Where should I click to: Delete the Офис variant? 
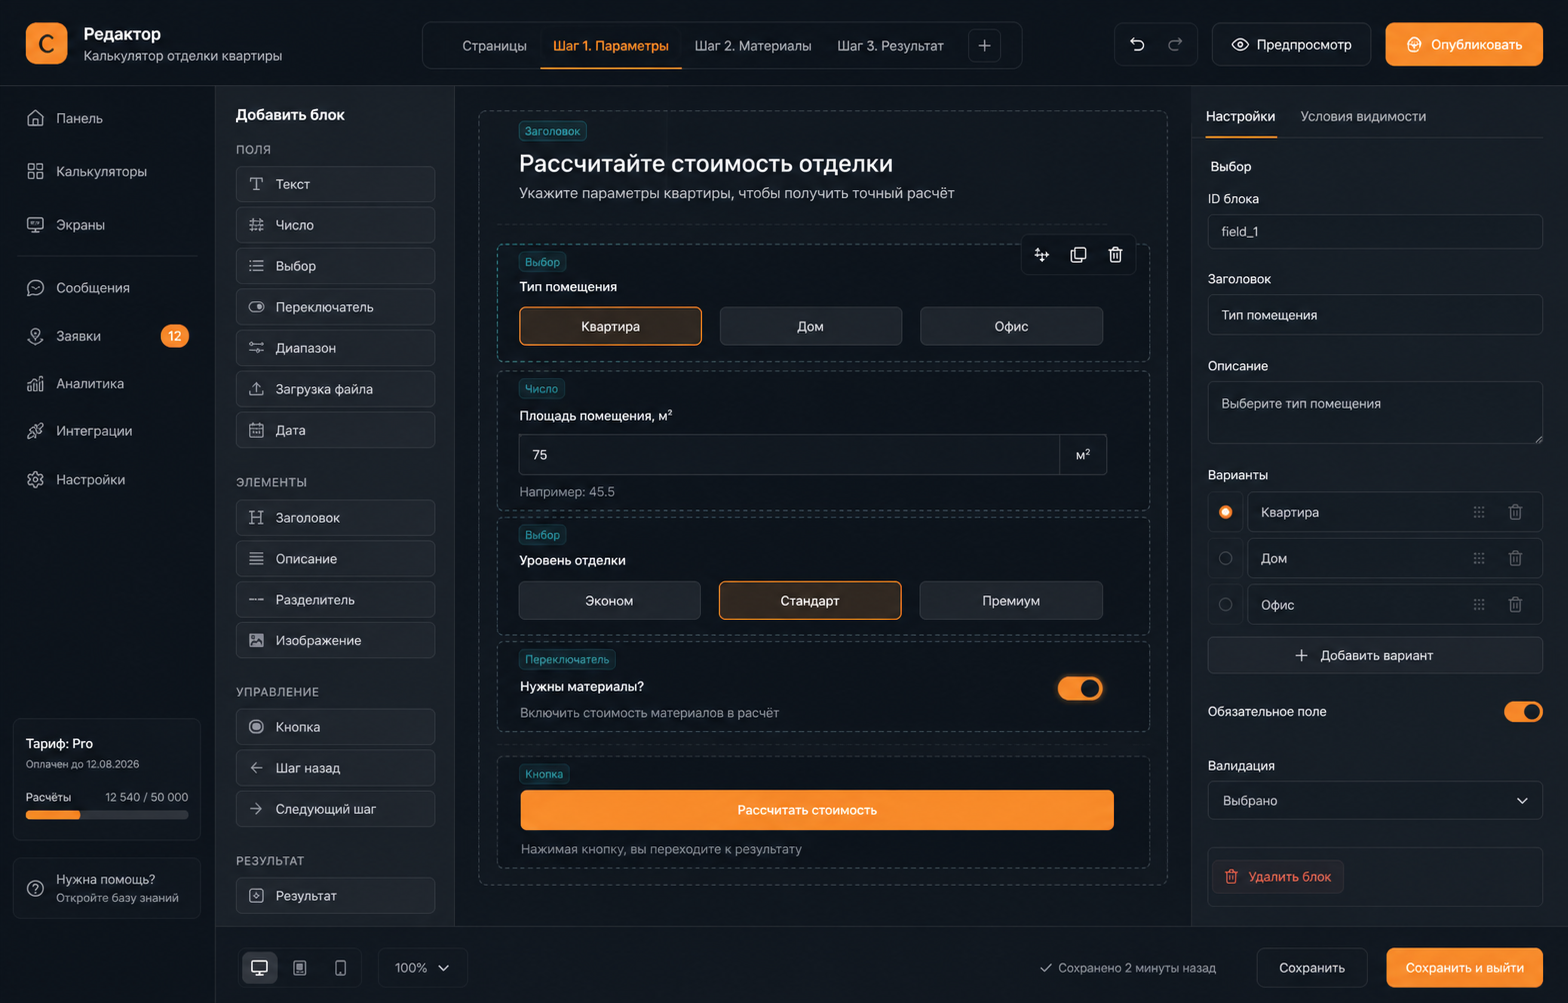[x=1515, y=604]
